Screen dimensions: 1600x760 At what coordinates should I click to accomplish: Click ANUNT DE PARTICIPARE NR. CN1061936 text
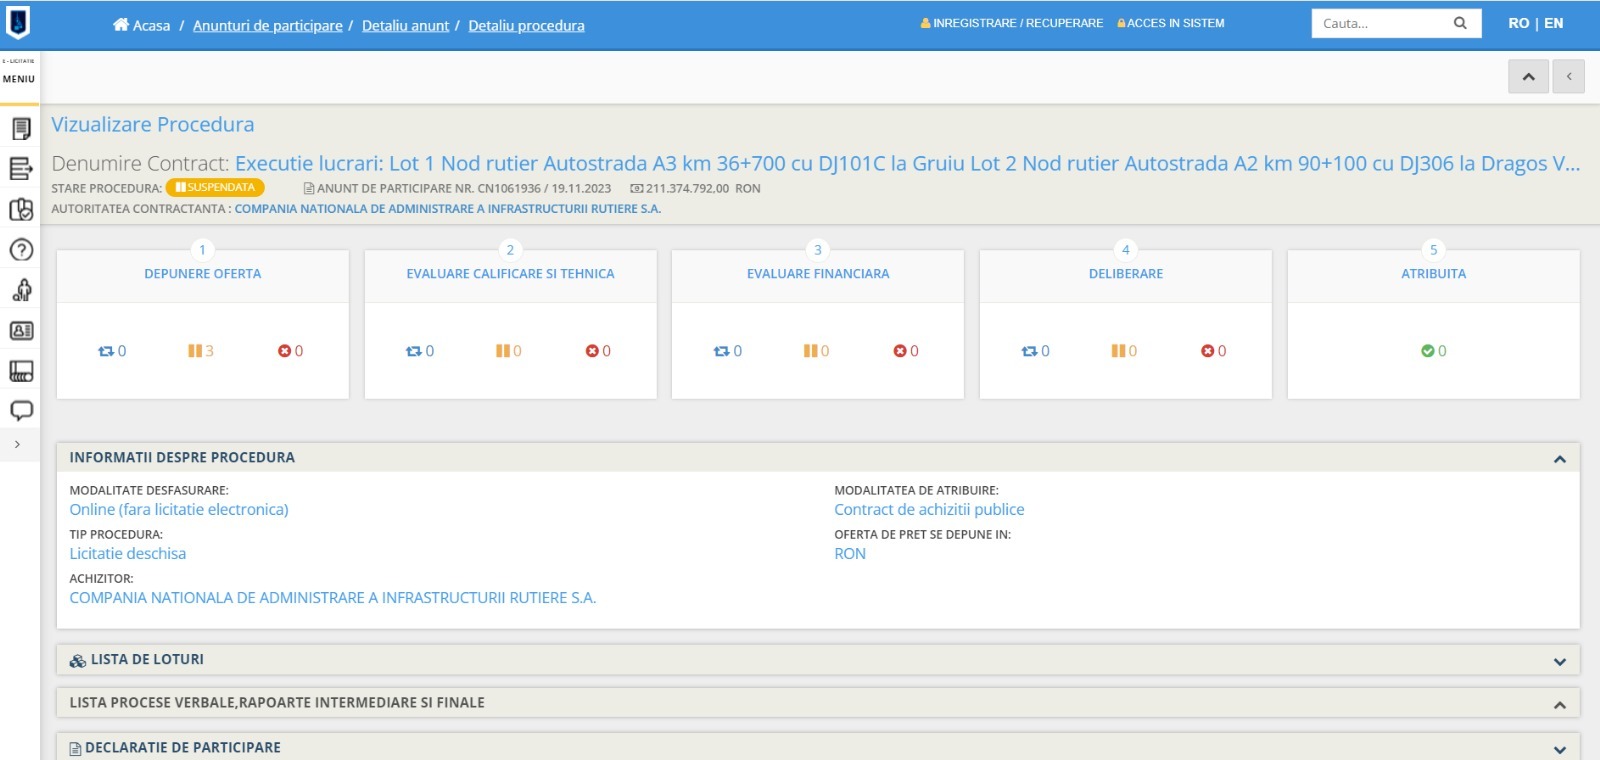point(457,188)
